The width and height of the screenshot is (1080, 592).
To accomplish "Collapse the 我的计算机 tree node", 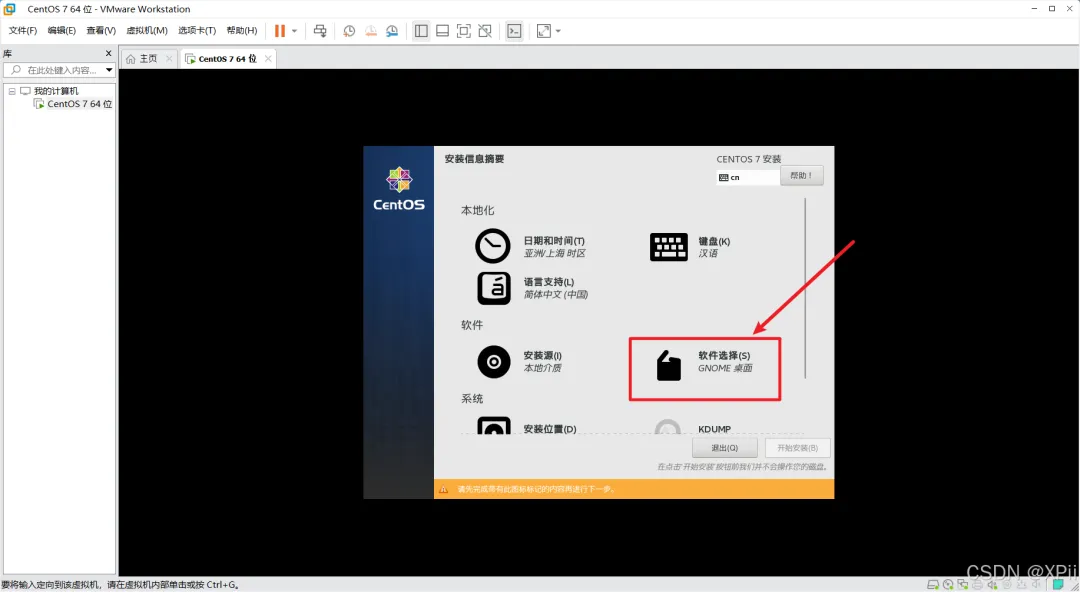I will [x=12, y=91].
